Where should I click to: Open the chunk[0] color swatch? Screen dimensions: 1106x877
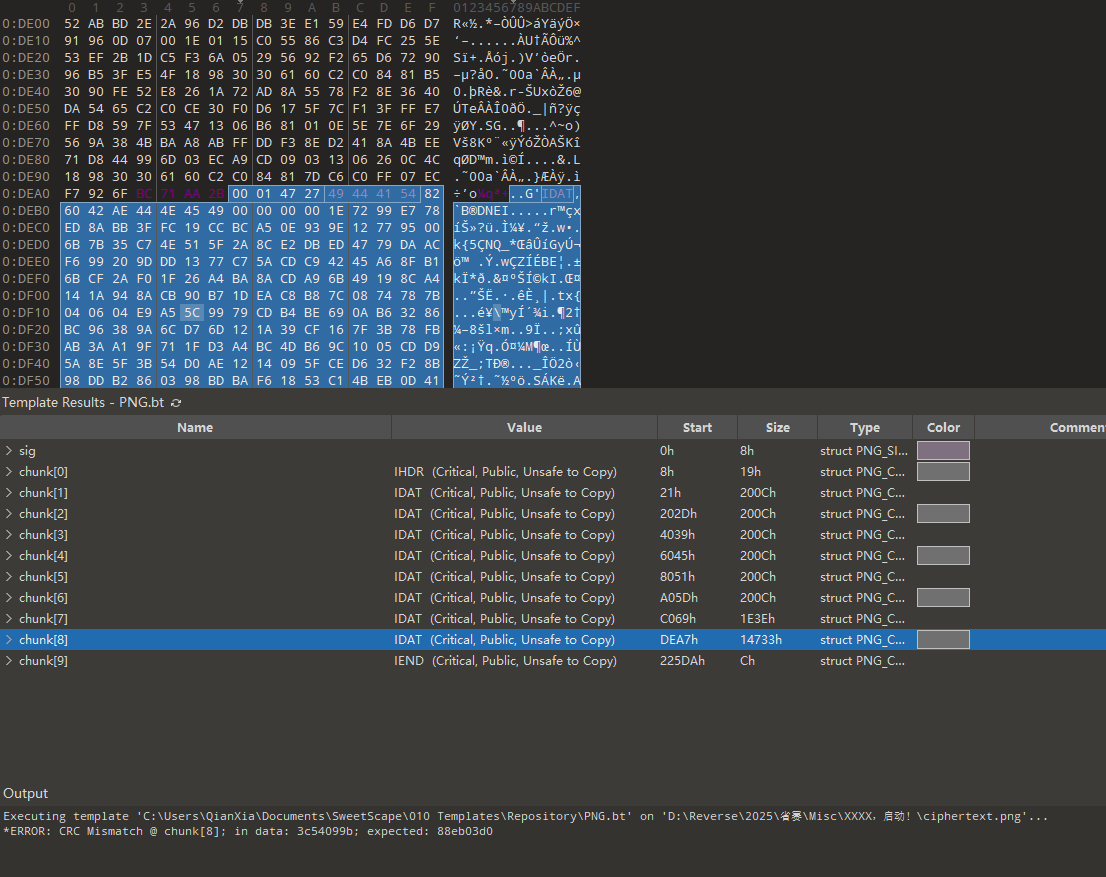click(943, 472)
